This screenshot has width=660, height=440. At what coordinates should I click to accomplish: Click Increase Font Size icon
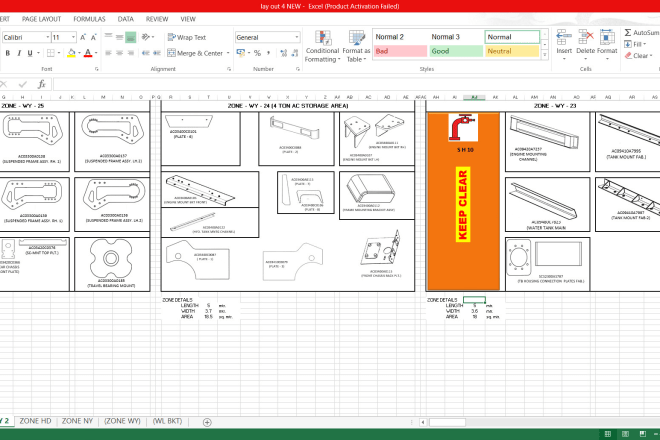tap(83, 37)
